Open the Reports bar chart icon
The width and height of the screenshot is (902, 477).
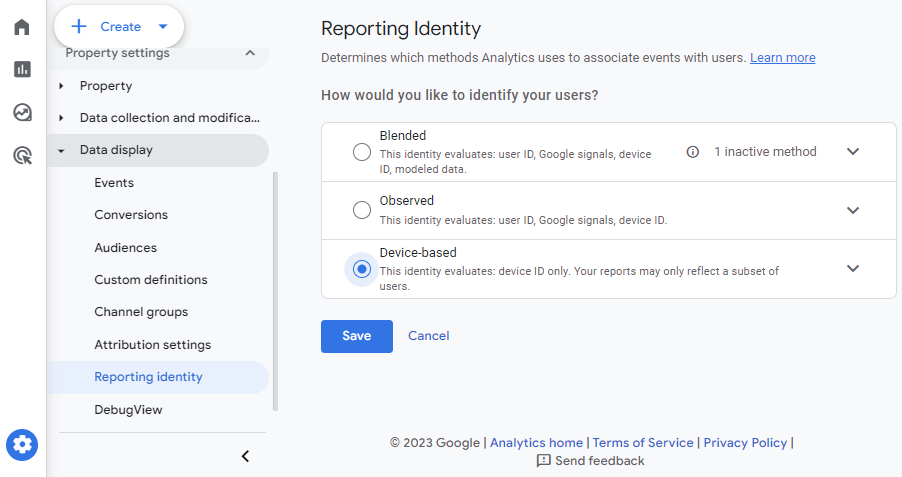(x=22, y=69)
